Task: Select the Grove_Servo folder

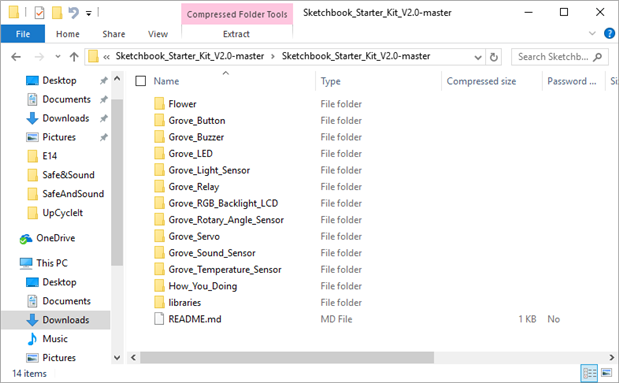Action: click(187, 237)
